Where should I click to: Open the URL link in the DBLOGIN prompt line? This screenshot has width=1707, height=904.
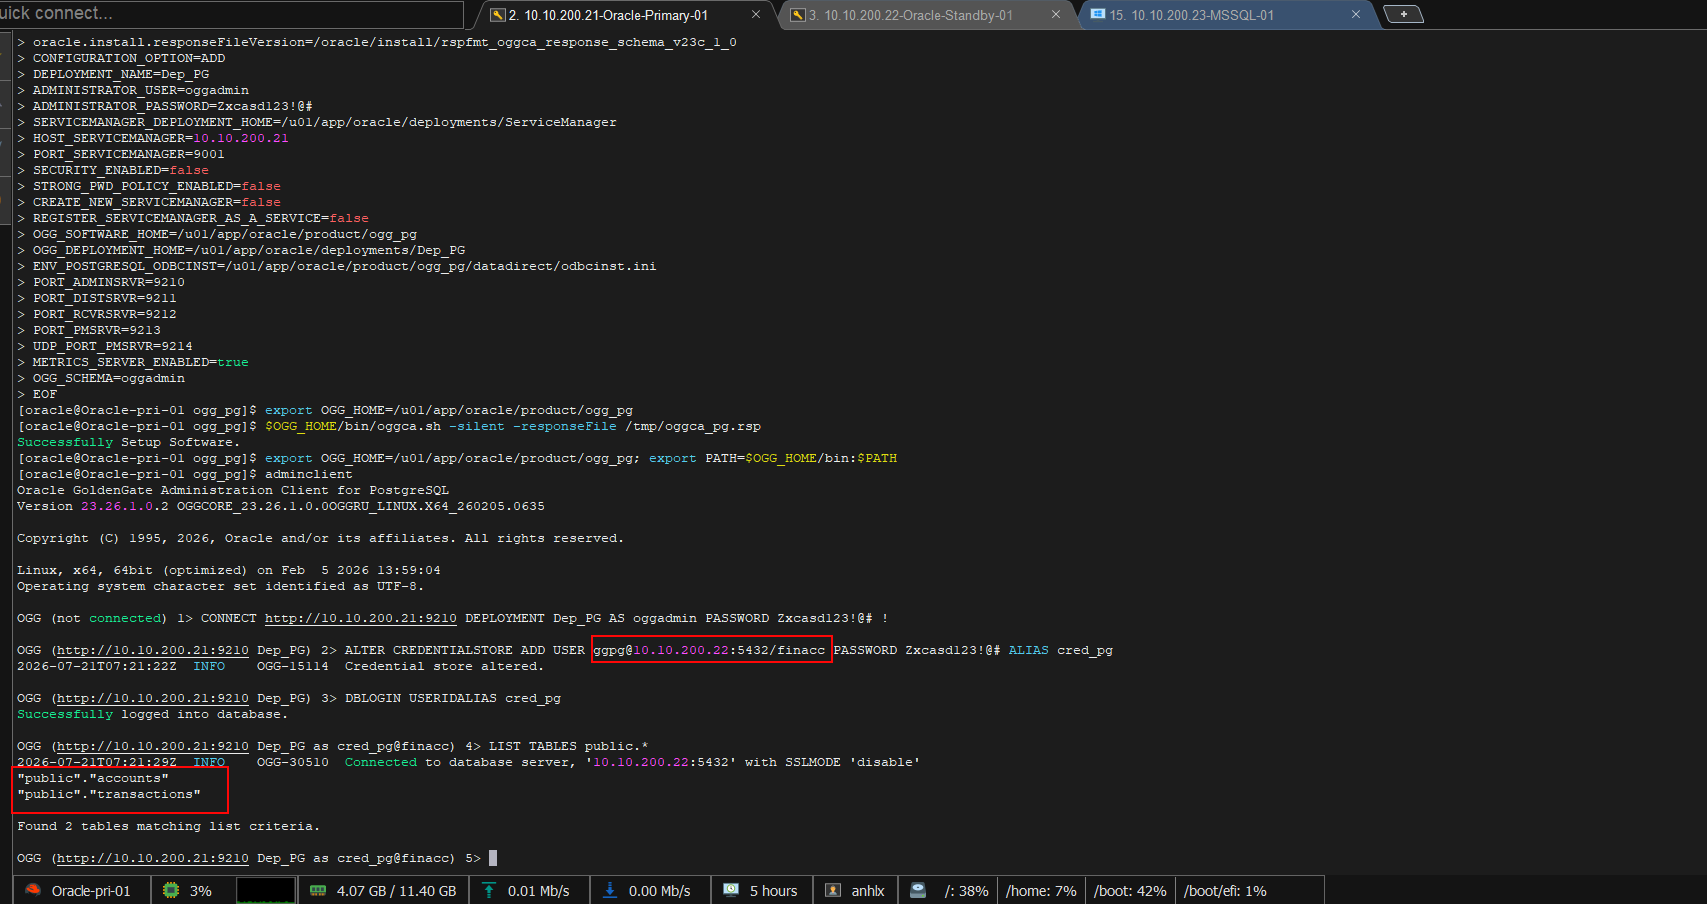pos(153,698)
